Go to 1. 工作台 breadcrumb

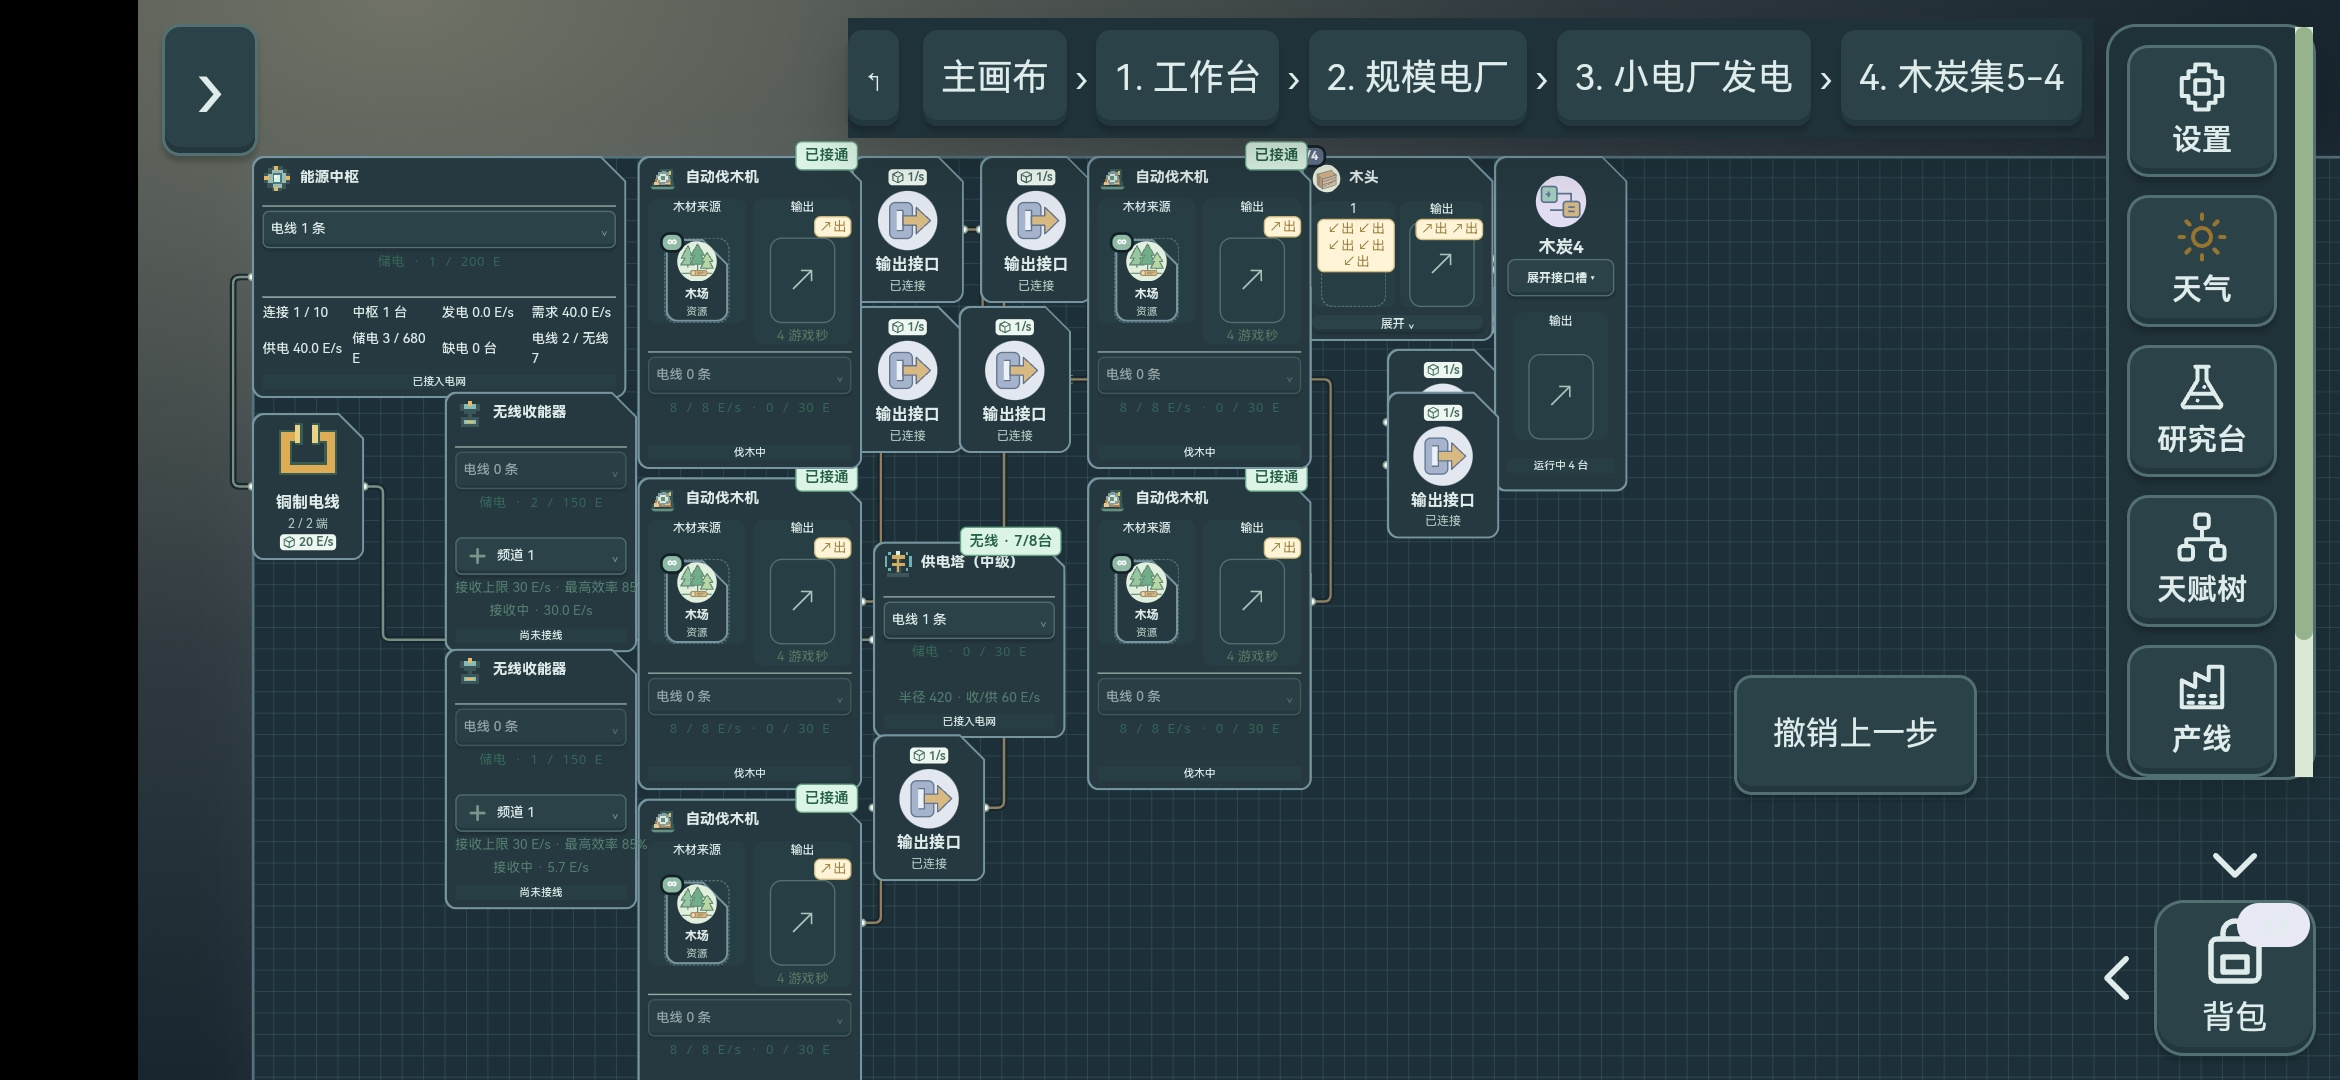[1187, 77]
